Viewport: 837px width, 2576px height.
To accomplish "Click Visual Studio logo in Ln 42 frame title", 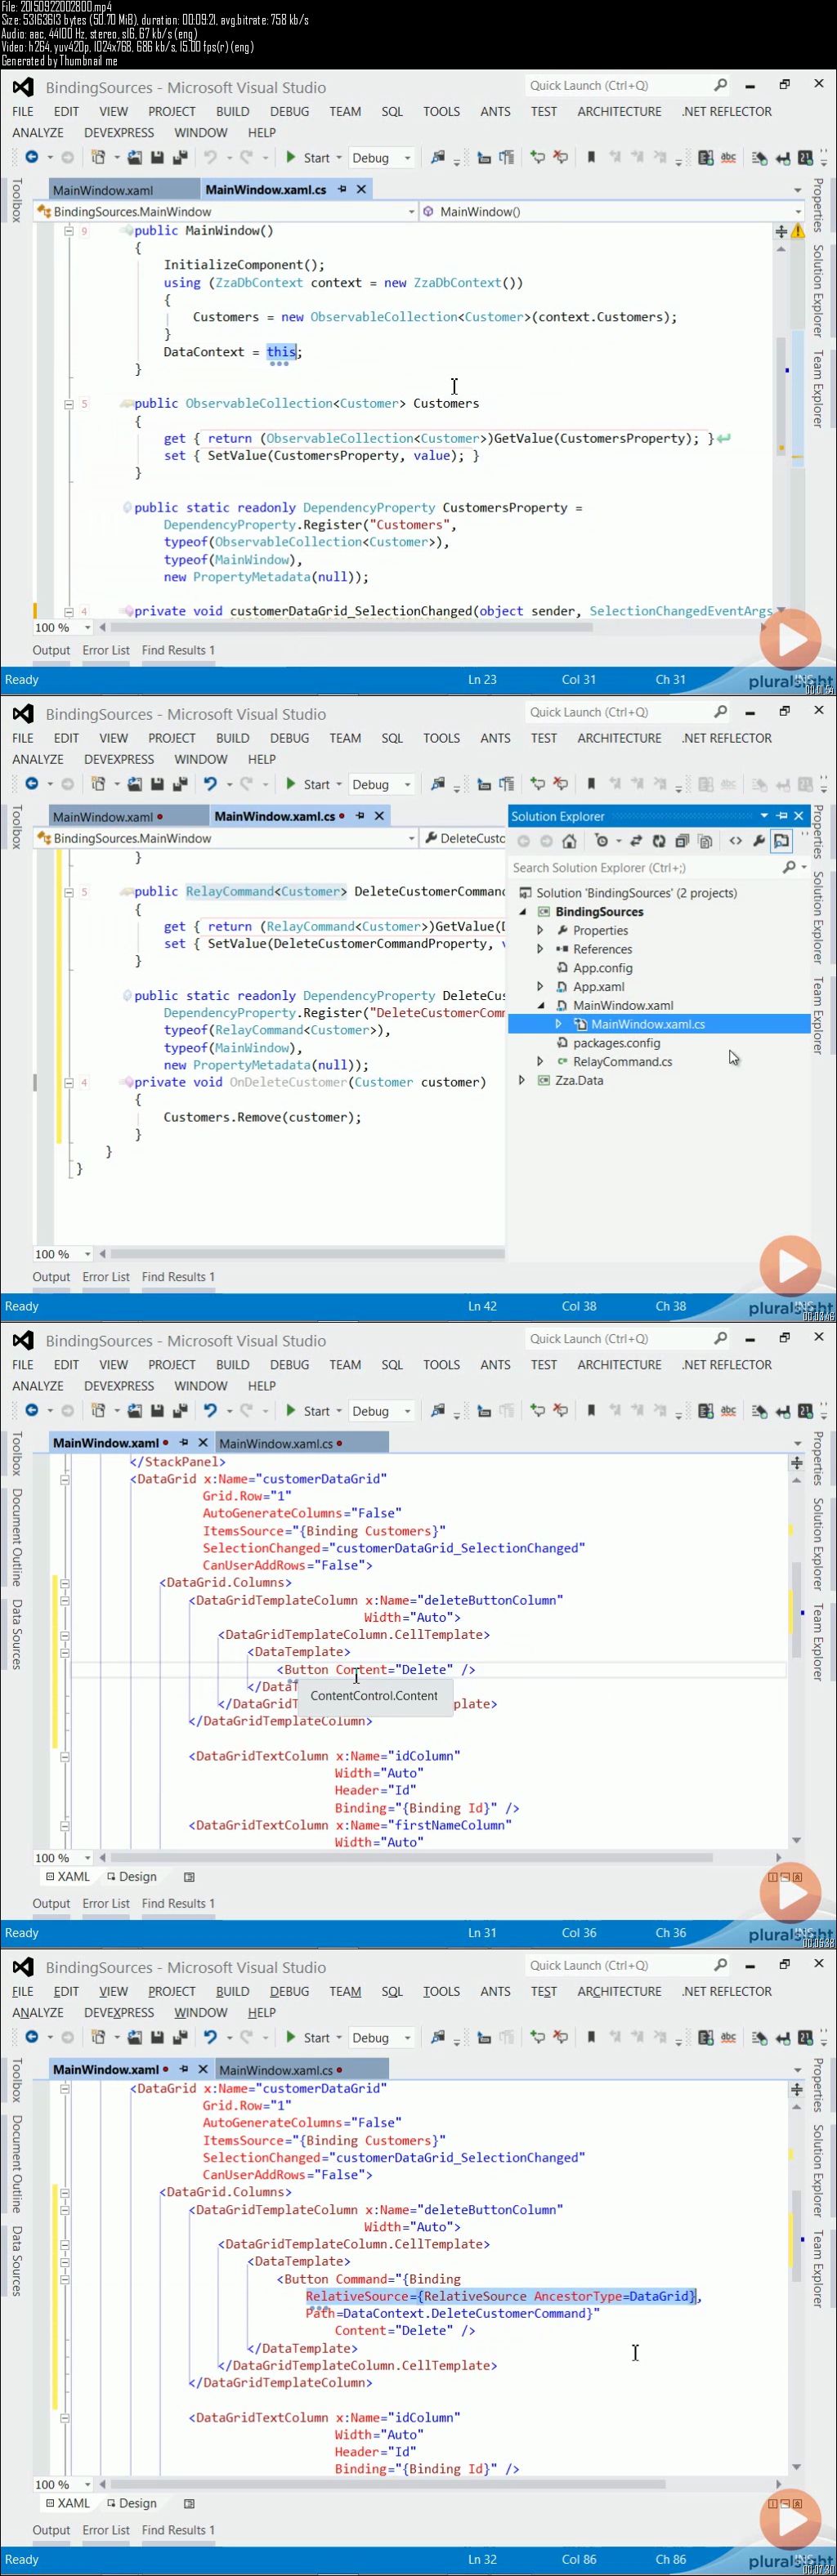I will pos(23,713).
